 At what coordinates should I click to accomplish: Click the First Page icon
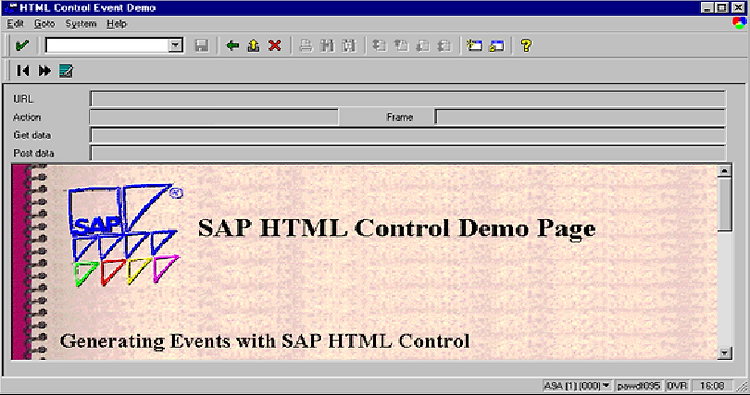[x=379, y=45]
